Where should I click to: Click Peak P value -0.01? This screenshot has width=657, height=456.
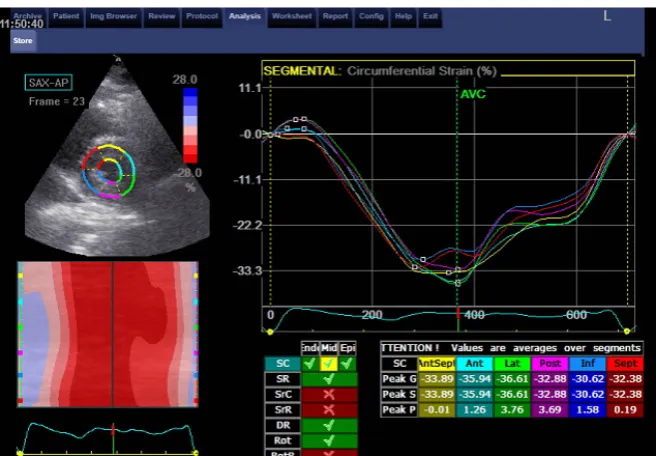point(437,410)
